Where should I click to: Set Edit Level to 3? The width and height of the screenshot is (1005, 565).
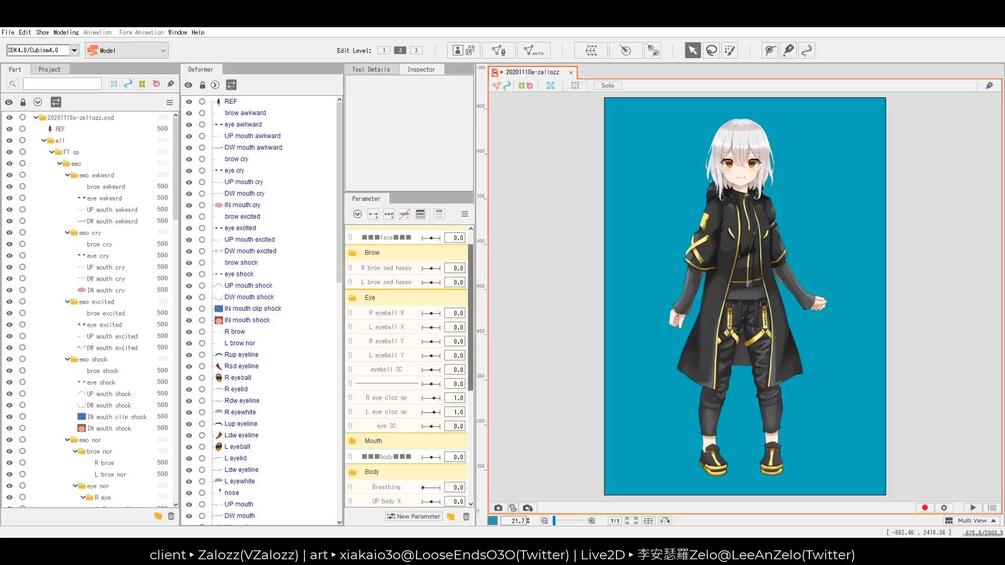416,50
